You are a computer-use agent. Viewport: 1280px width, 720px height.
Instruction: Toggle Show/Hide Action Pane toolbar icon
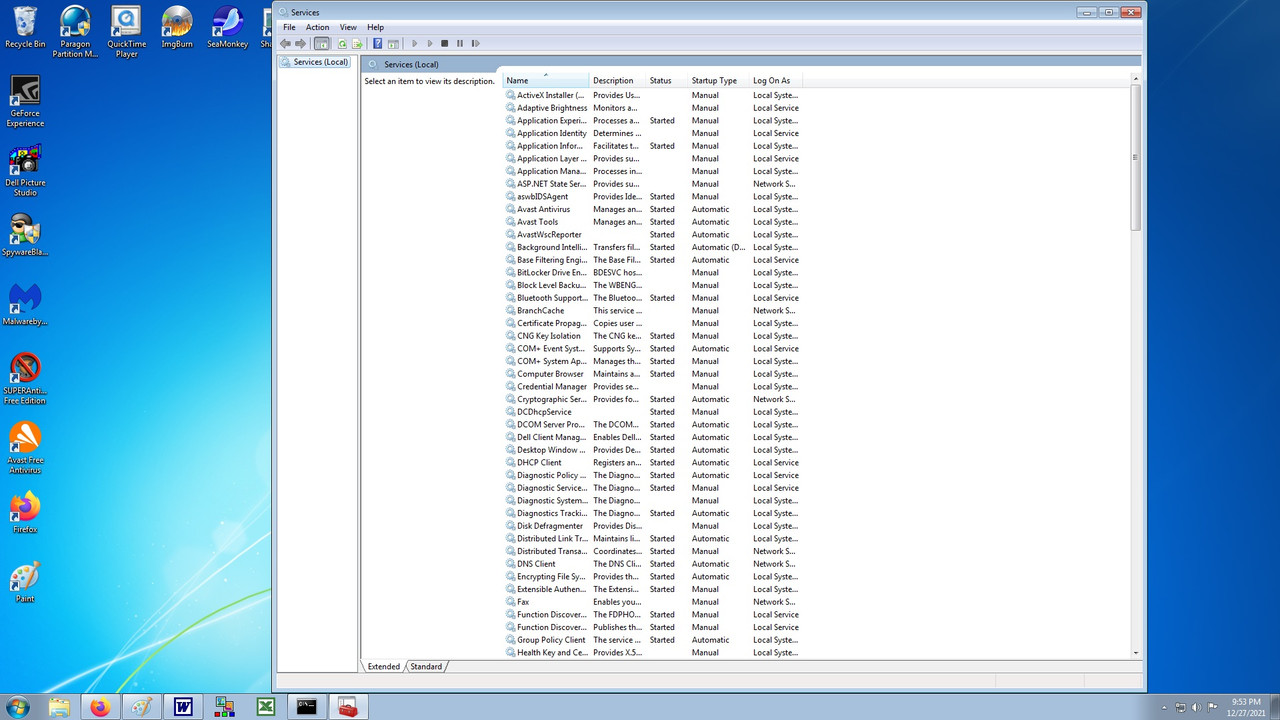pyautogui.click(x=393, y=44)
